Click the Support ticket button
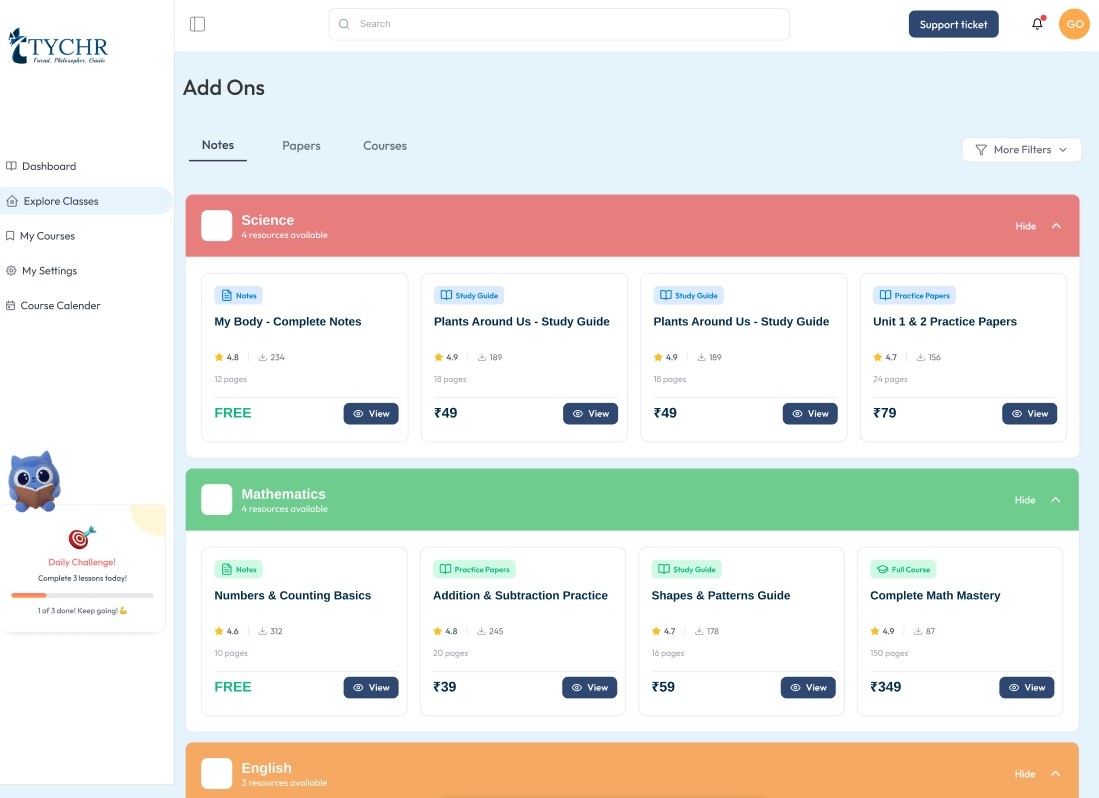The image size is (1099, 798). (x=953, y=24)
